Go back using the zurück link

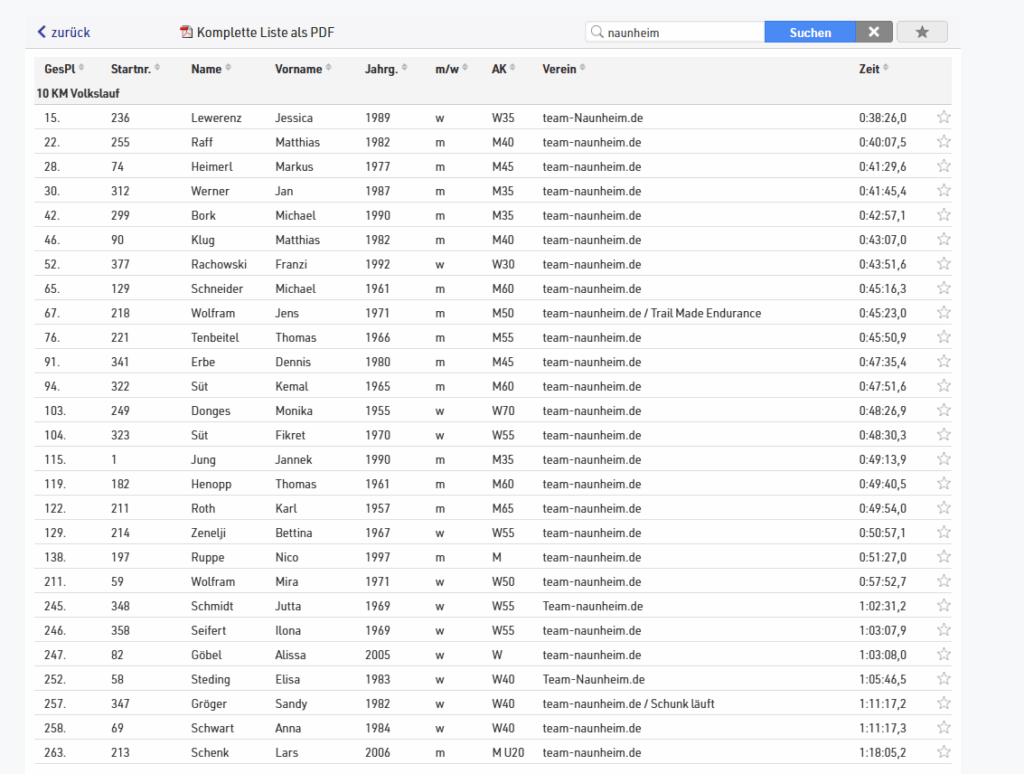pyautogui.click(x=64, y=32)
